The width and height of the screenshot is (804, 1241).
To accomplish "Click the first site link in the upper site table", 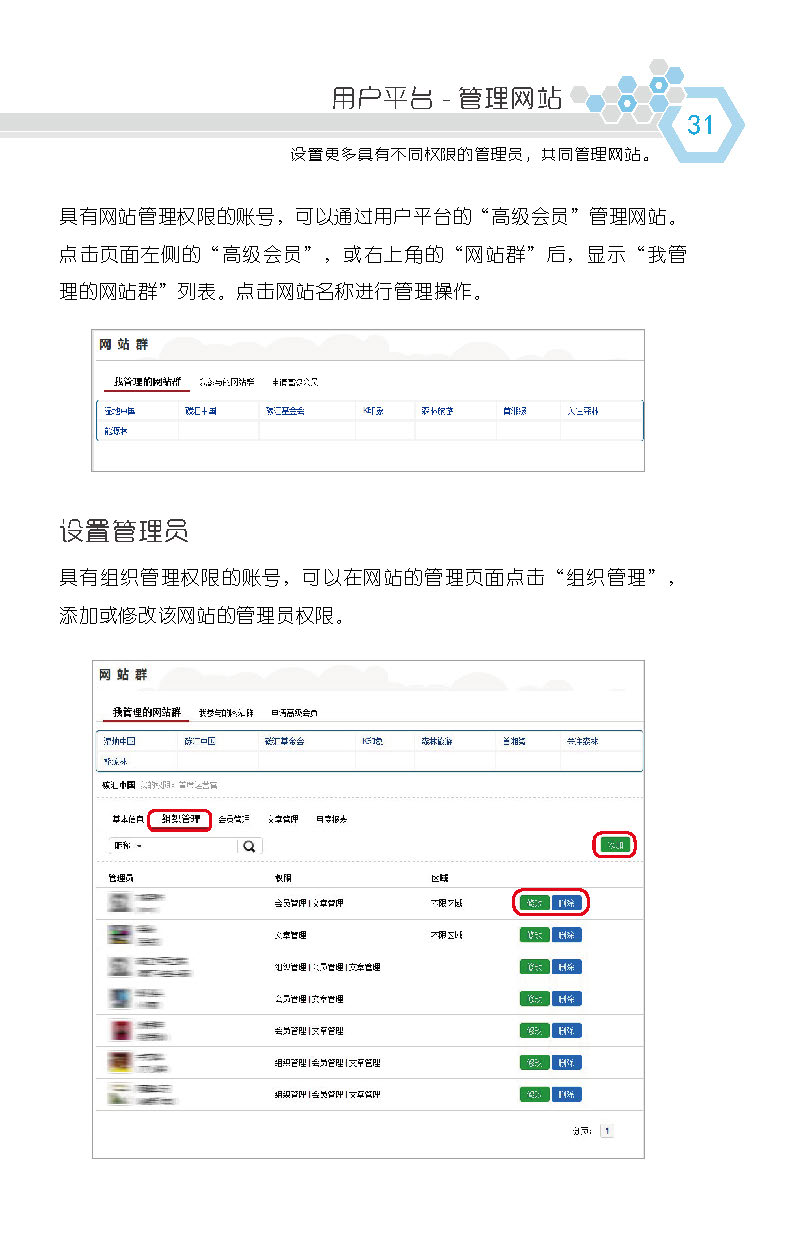I will click(119, 411).
